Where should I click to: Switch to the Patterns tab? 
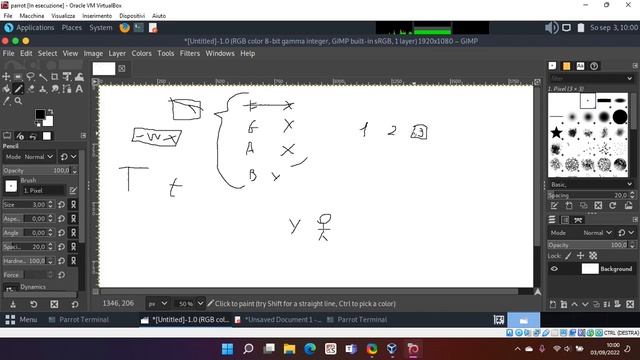[x=567, y=66]
